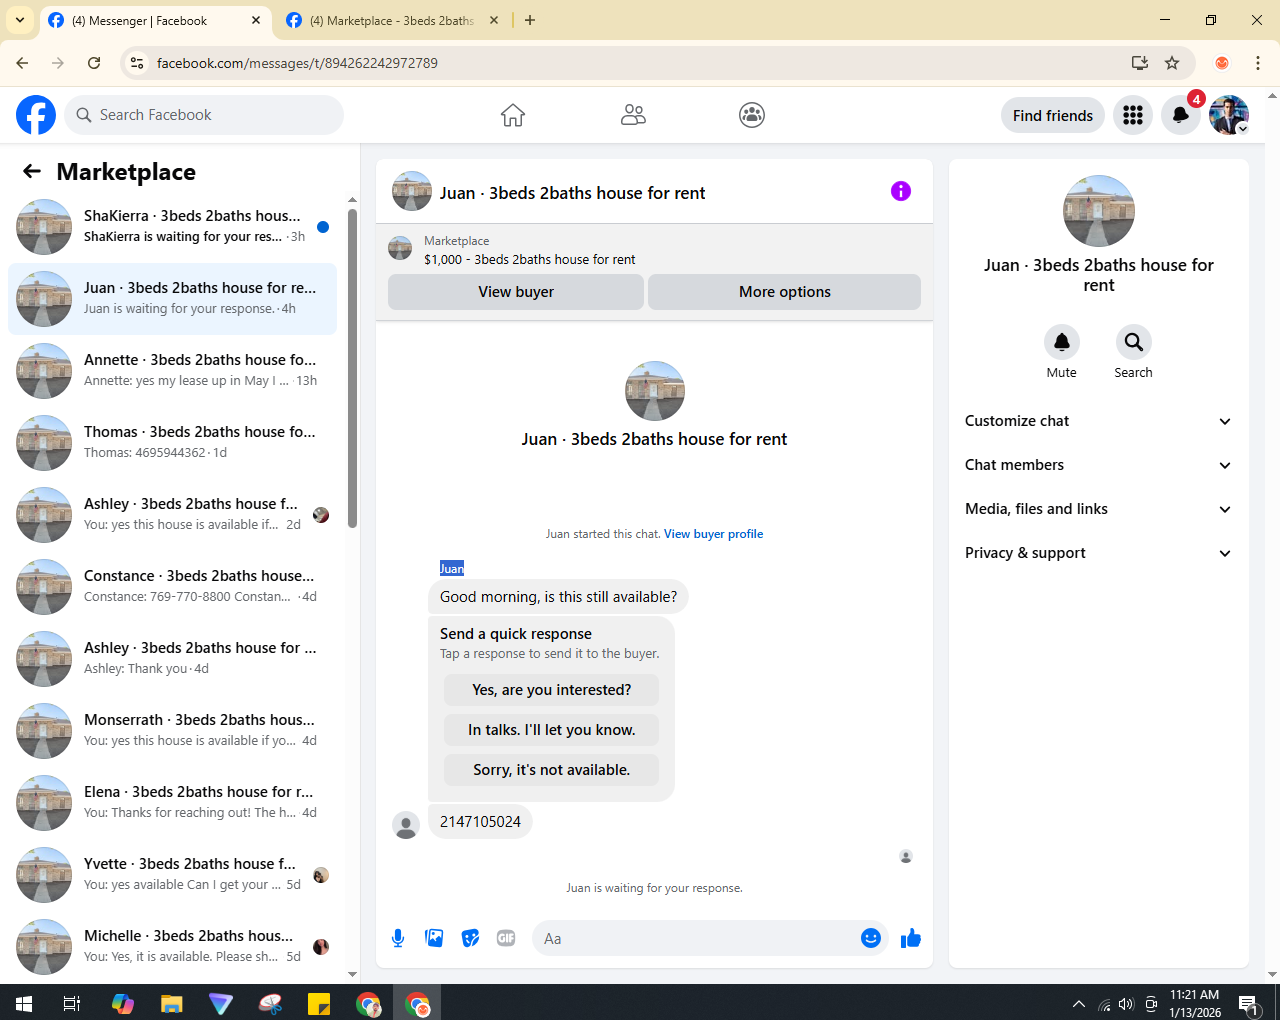Expand the Privacy & support section
The image size is (1280, 1020).
point(1099,553)
